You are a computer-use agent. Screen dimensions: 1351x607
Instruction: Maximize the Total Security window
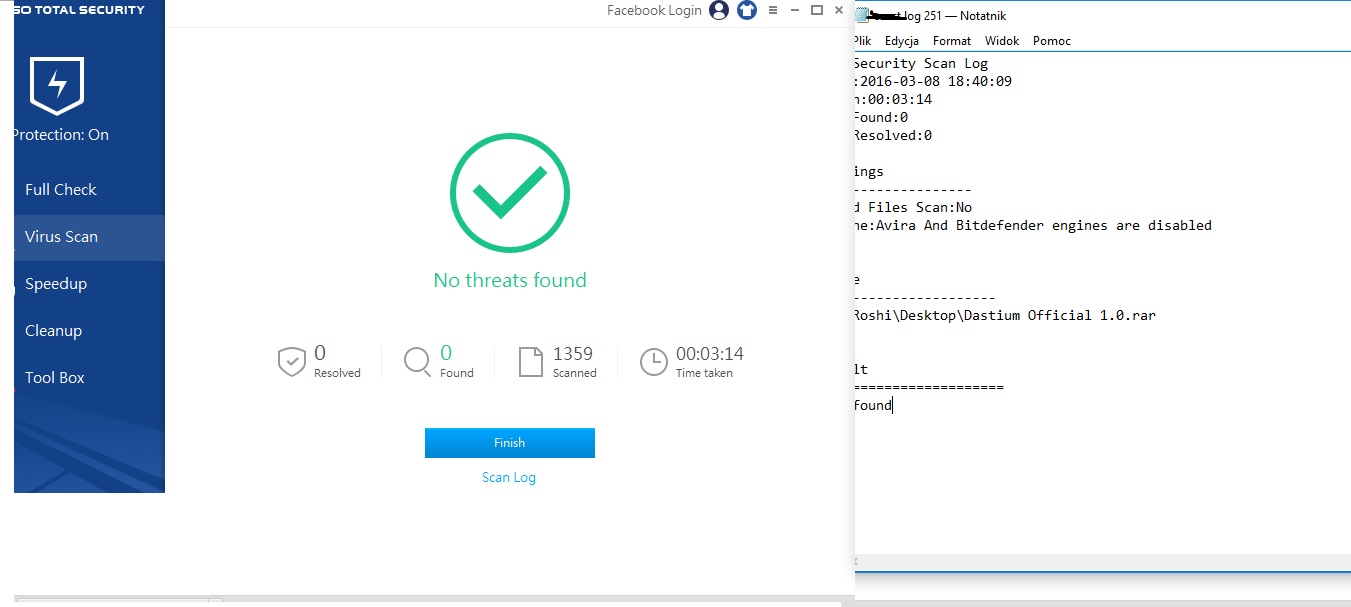[817, 10]
